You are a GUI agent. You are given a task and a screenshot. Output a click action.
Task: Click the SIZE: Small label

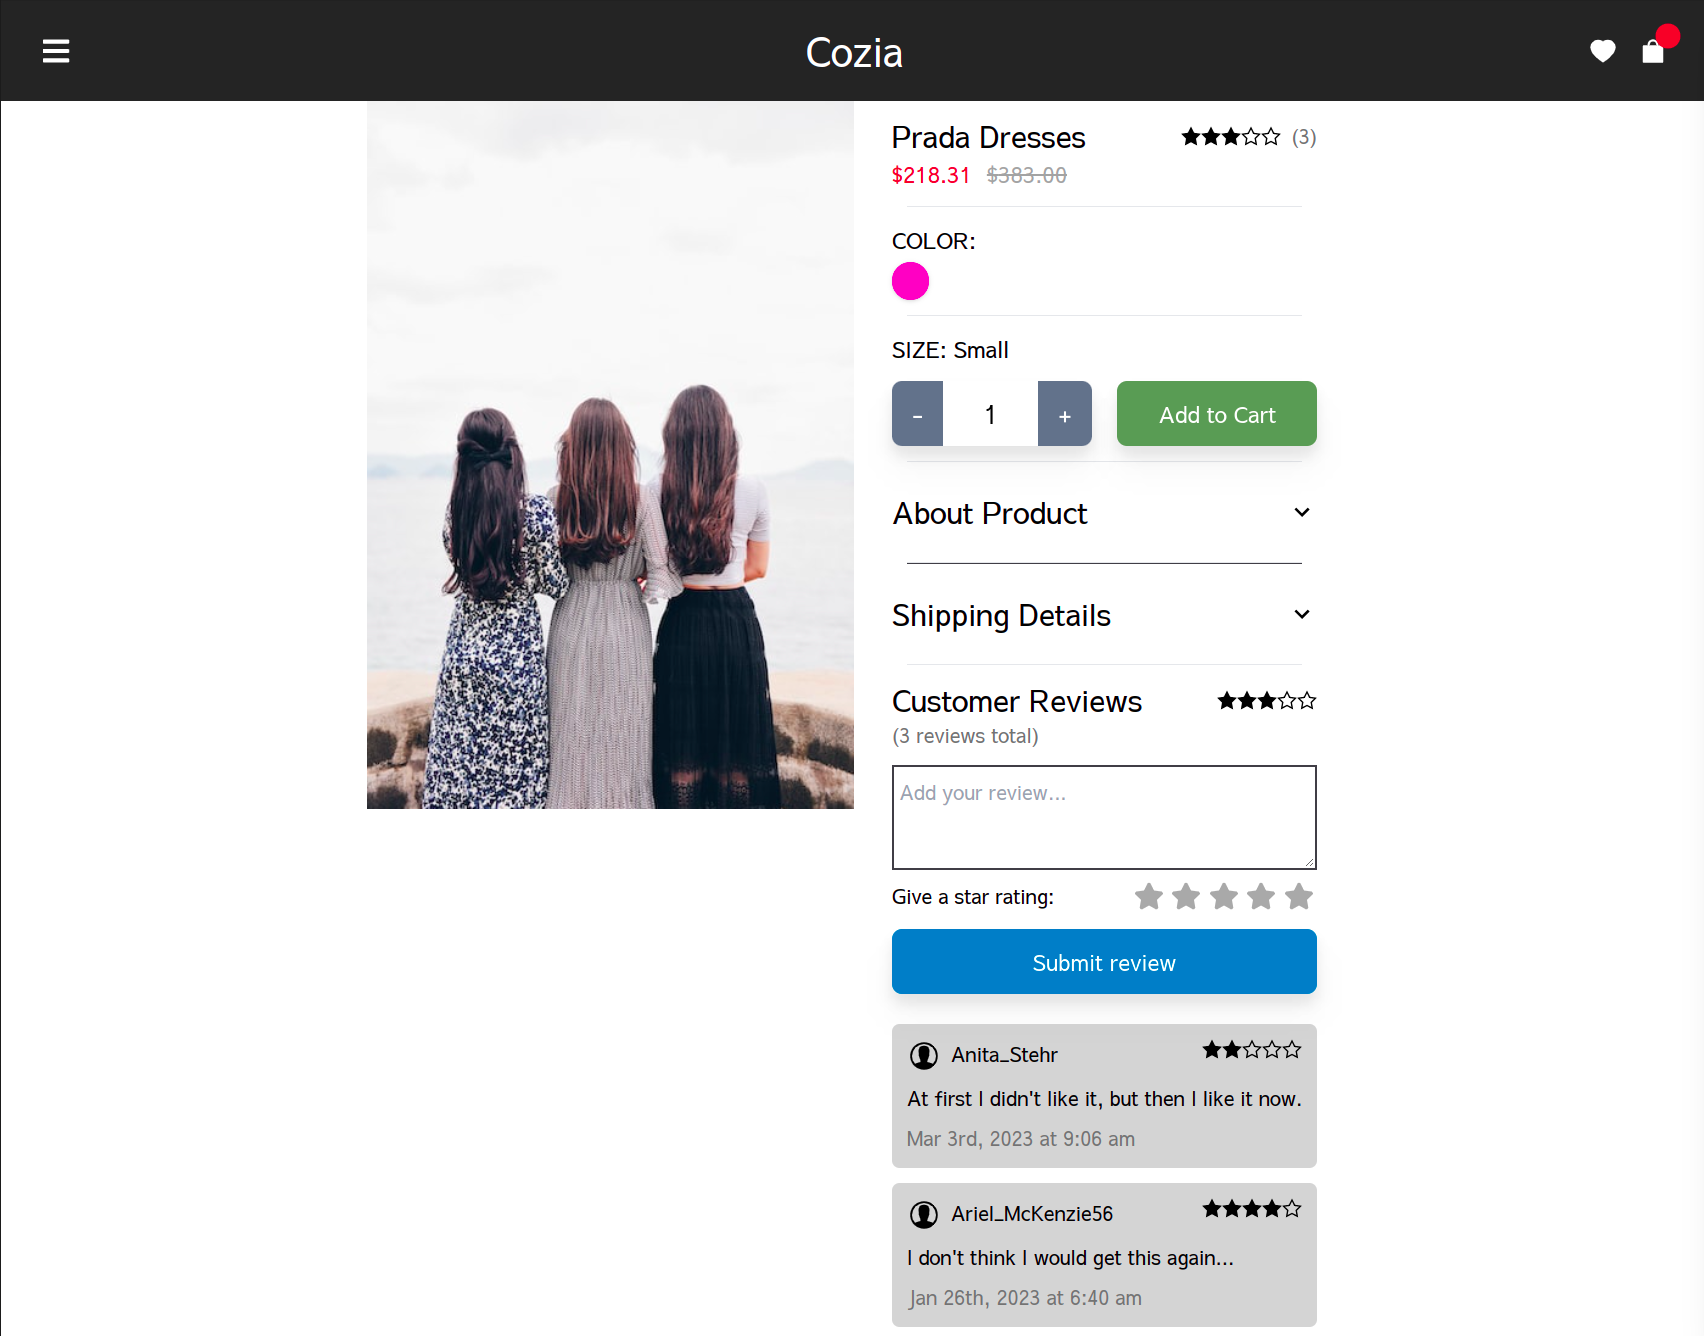pos(950,350)
